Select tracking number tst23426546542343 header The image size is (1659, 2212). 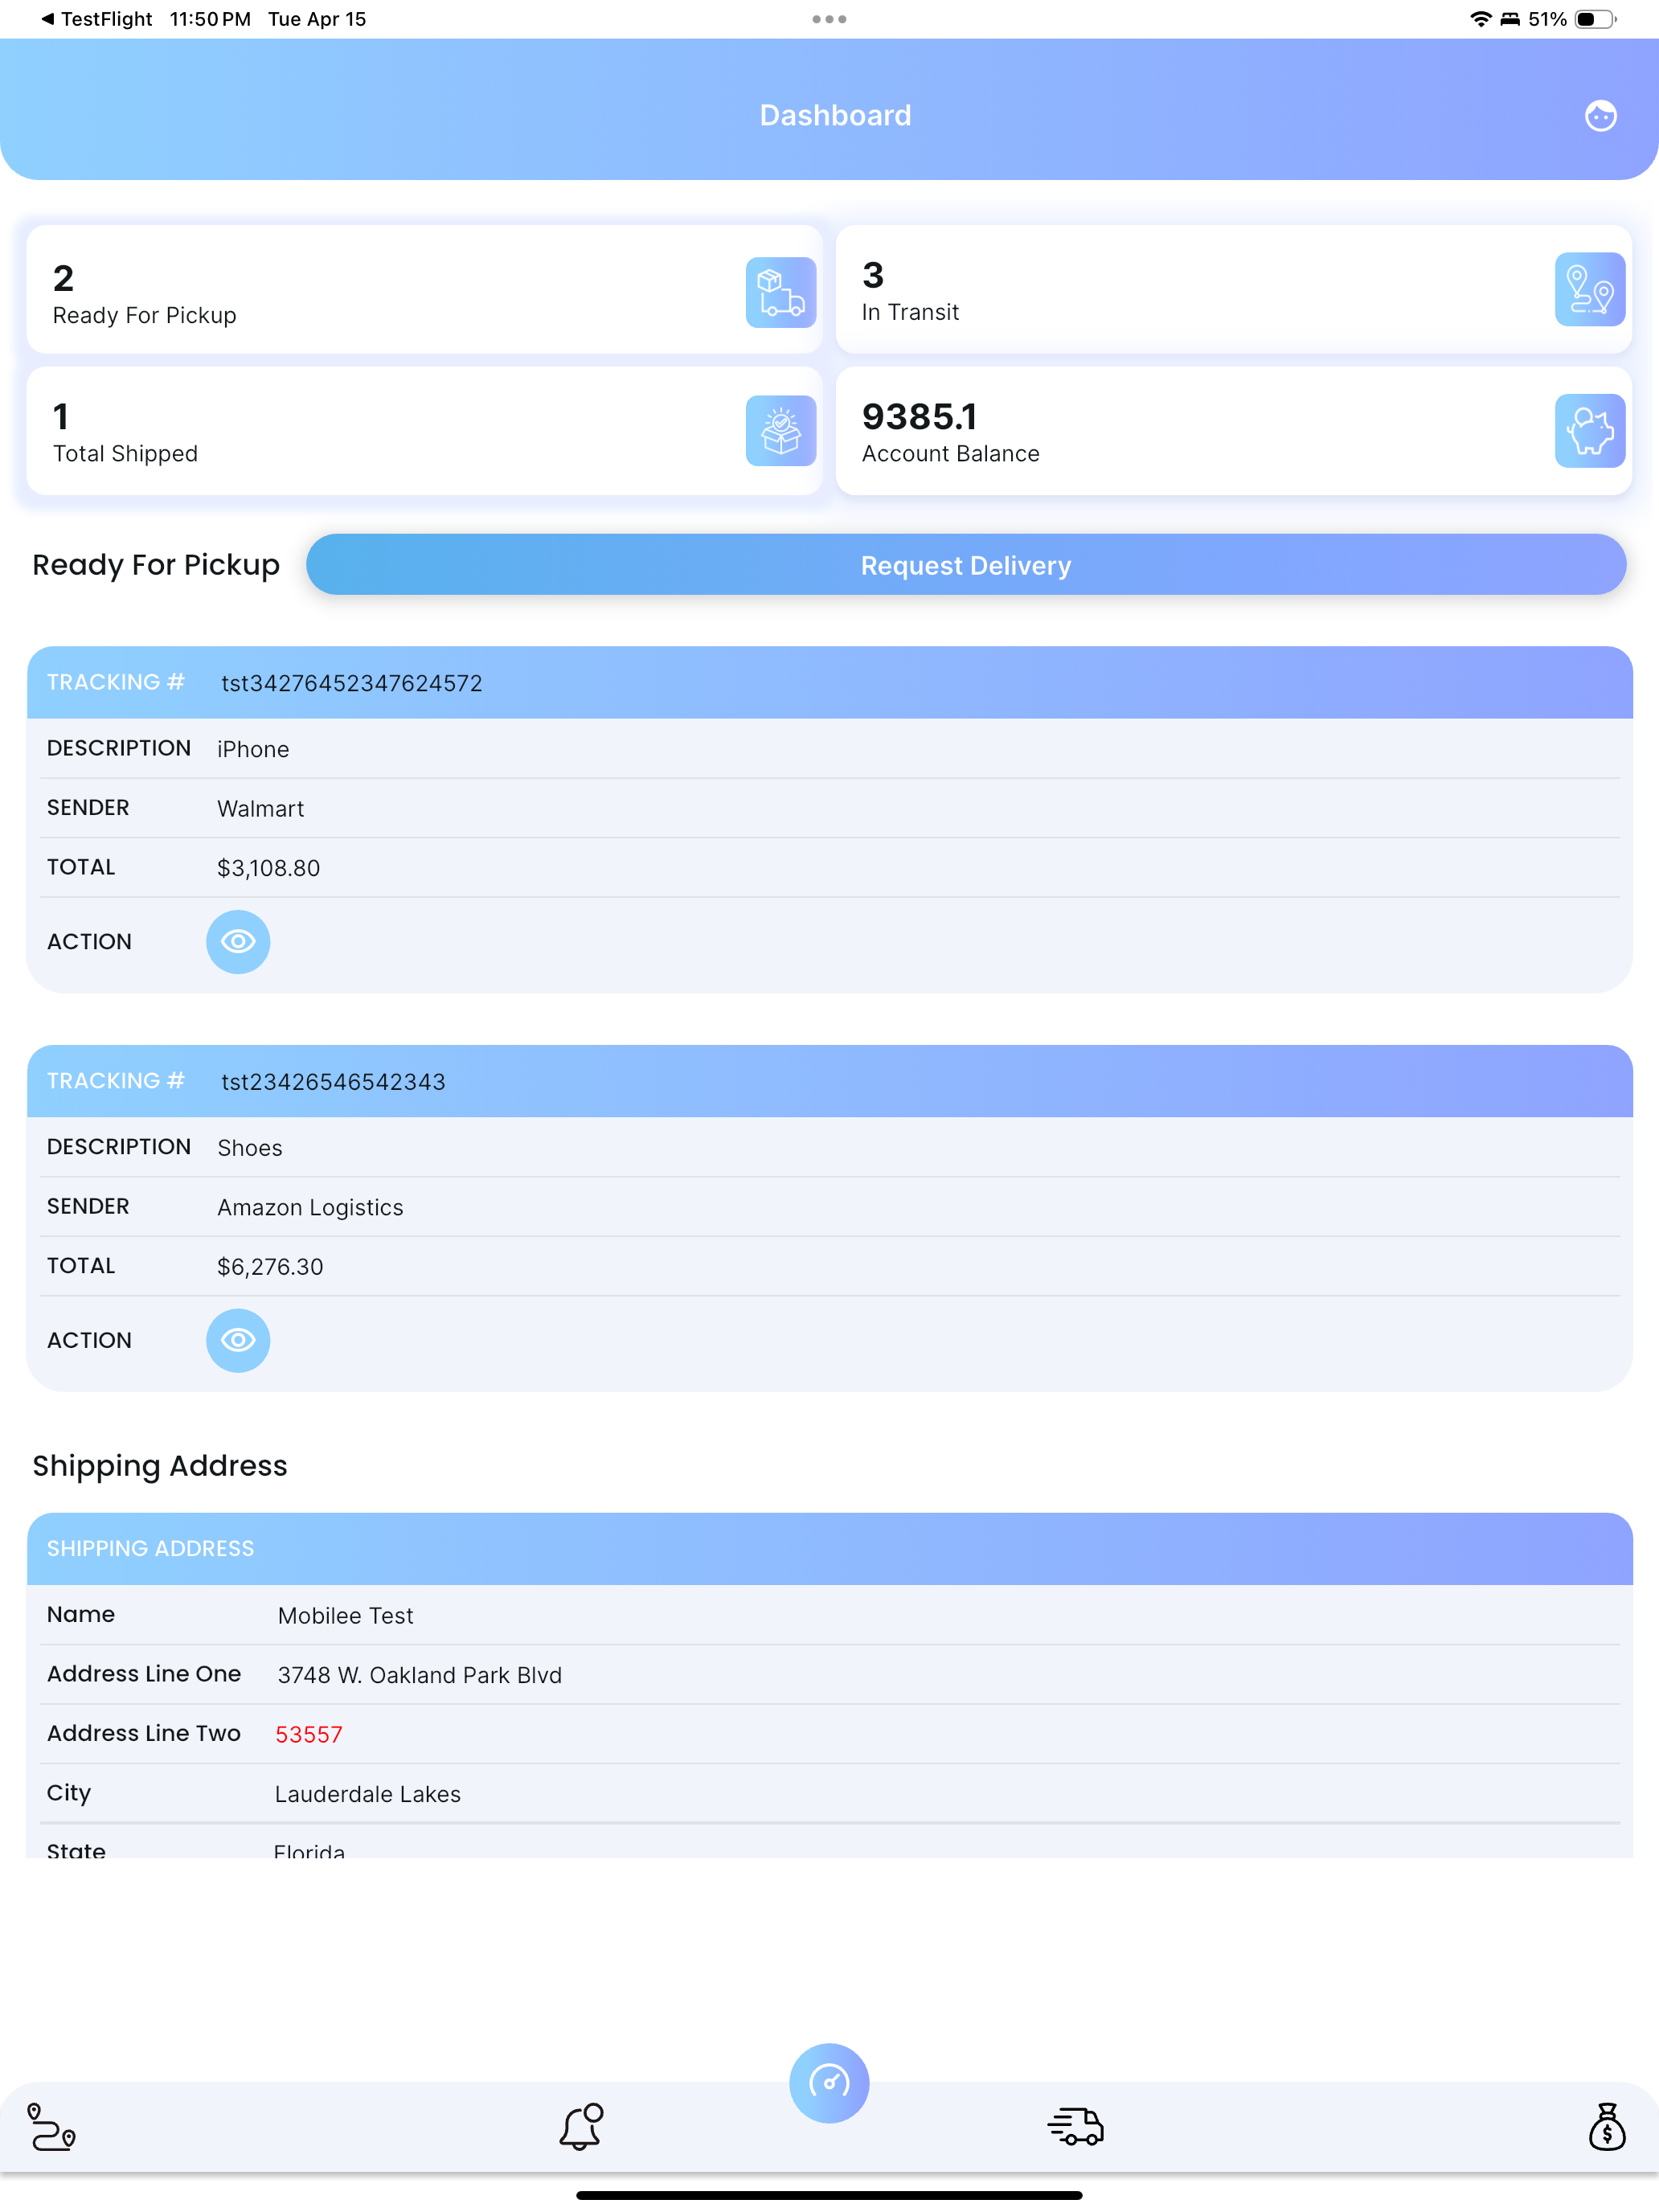click(x=829, y=1081)
